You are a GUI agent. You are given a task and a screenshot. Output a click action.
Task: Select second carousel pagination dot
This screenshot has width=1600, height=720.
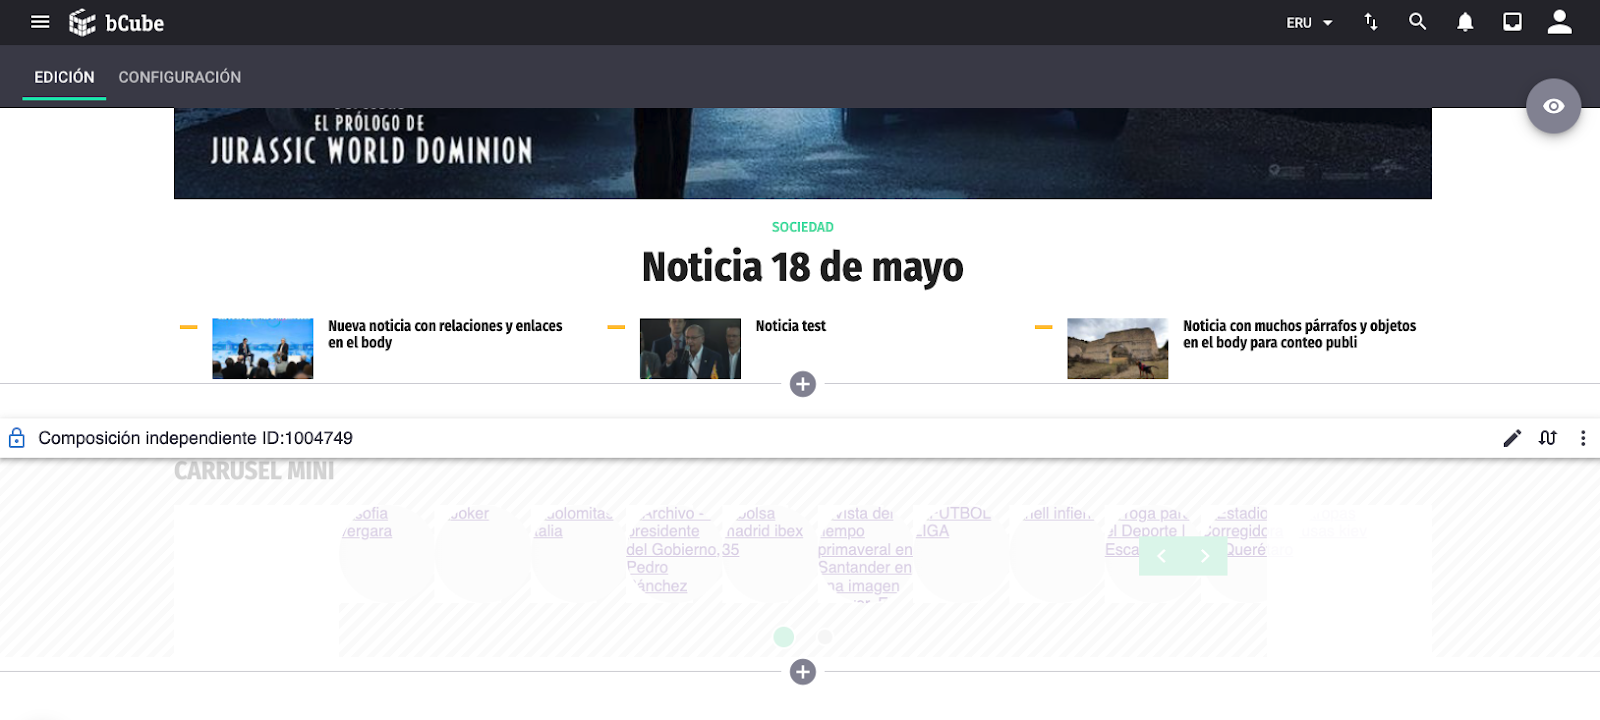(x=824, y=637)
